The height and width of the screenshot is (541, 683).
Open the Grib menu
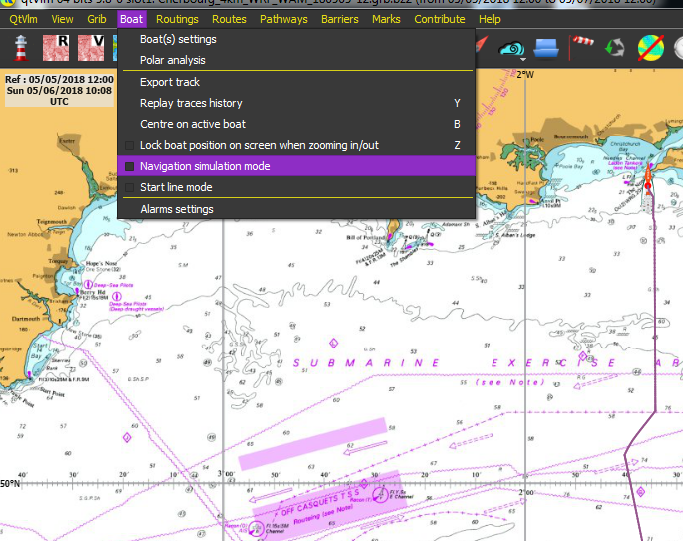[97, 19]
